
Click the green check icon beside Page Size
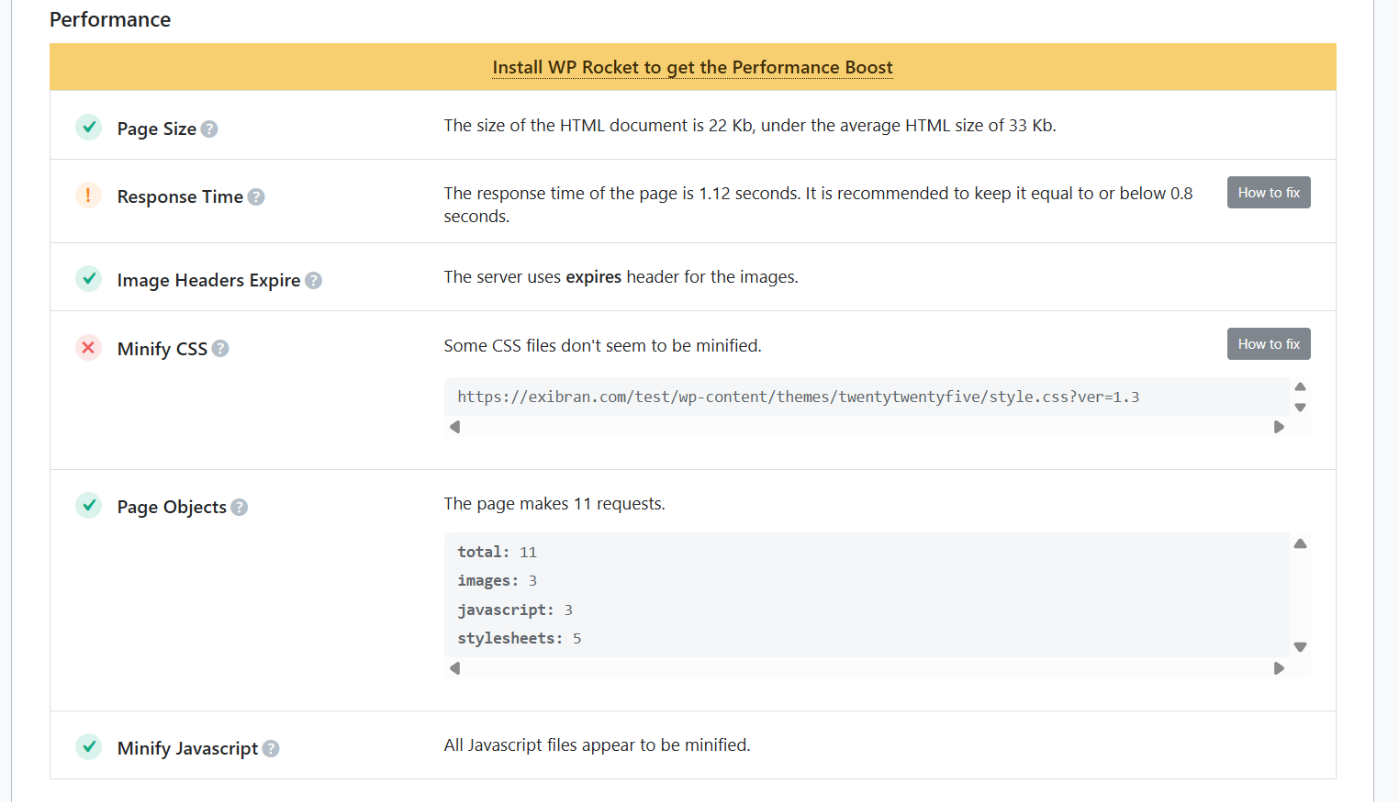point(89,128)
